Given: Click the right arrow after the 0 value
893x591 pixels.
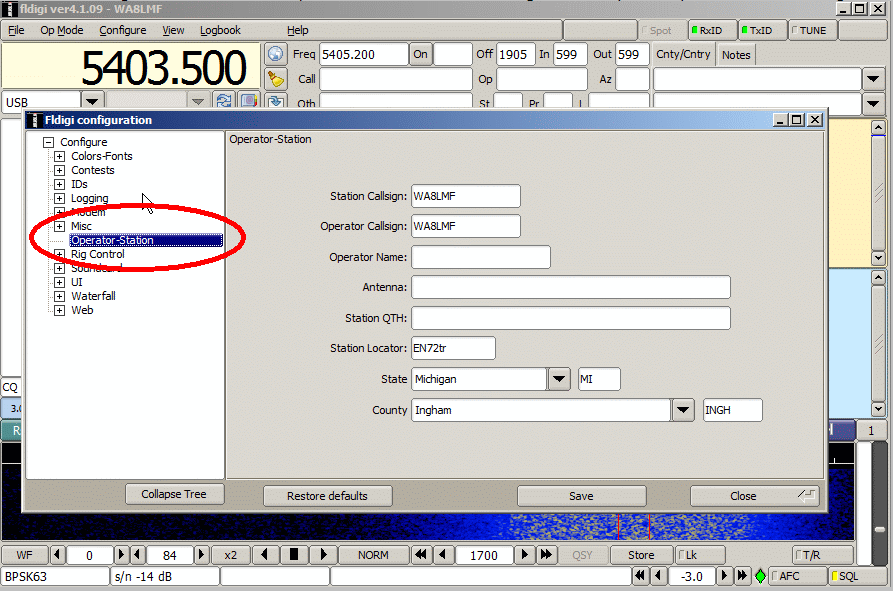Looking at the screenshot, I should tap(121, 555).
